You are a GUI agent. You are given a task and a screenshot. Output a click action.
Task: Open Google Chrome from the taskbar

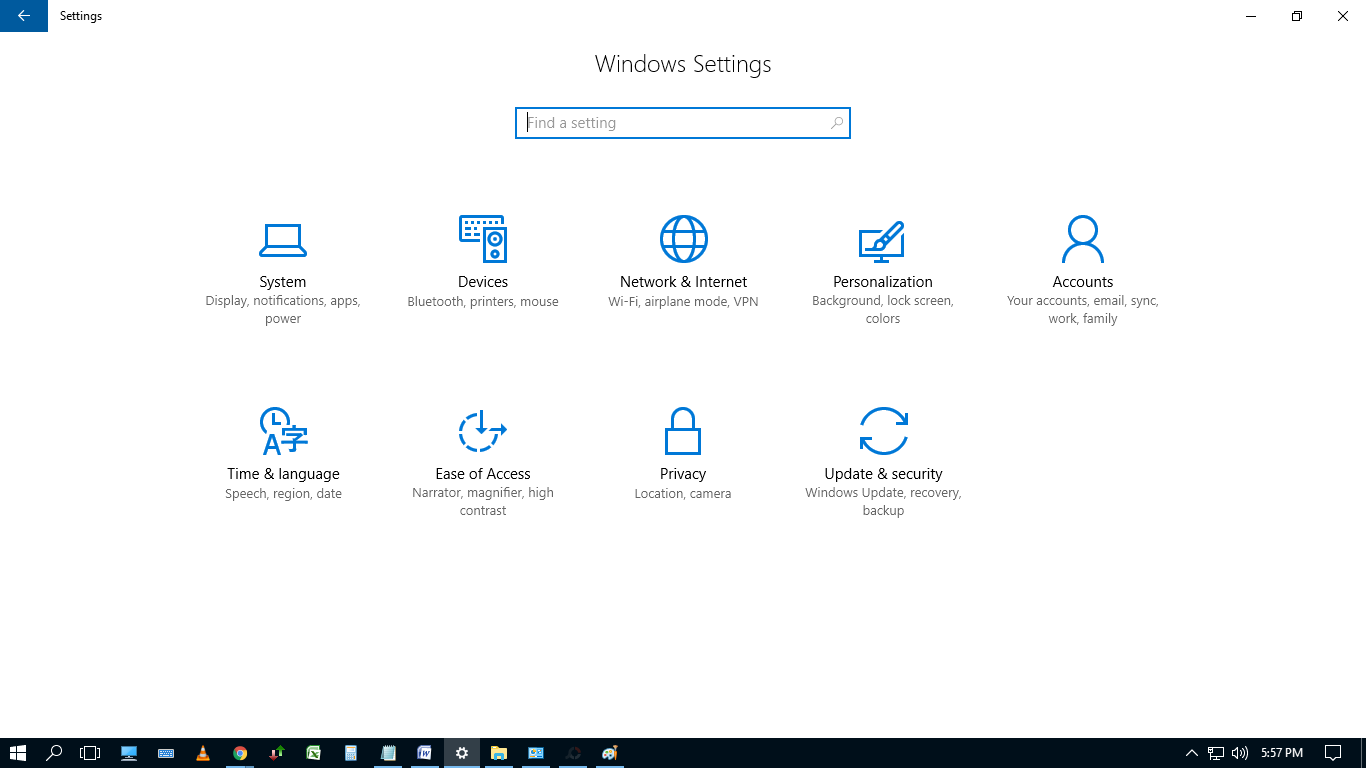(240, 753)
